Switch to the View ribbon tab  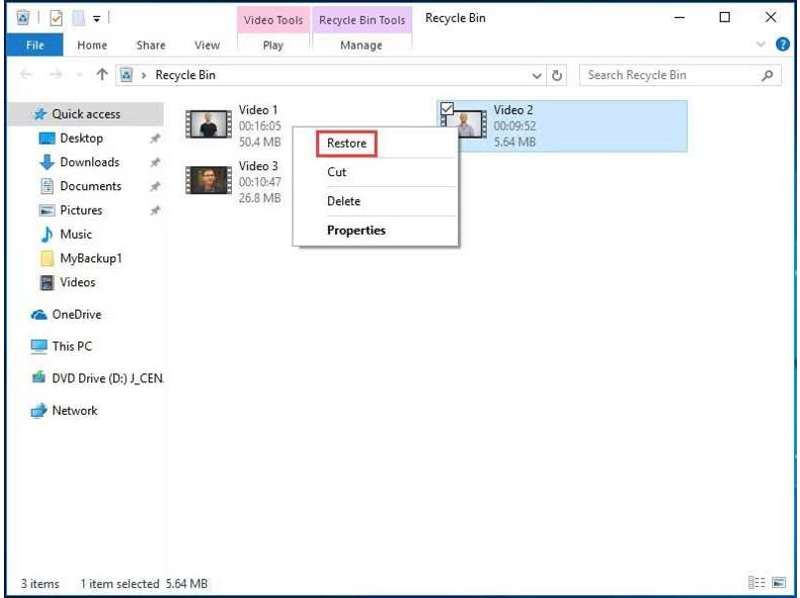pos(207,45)
